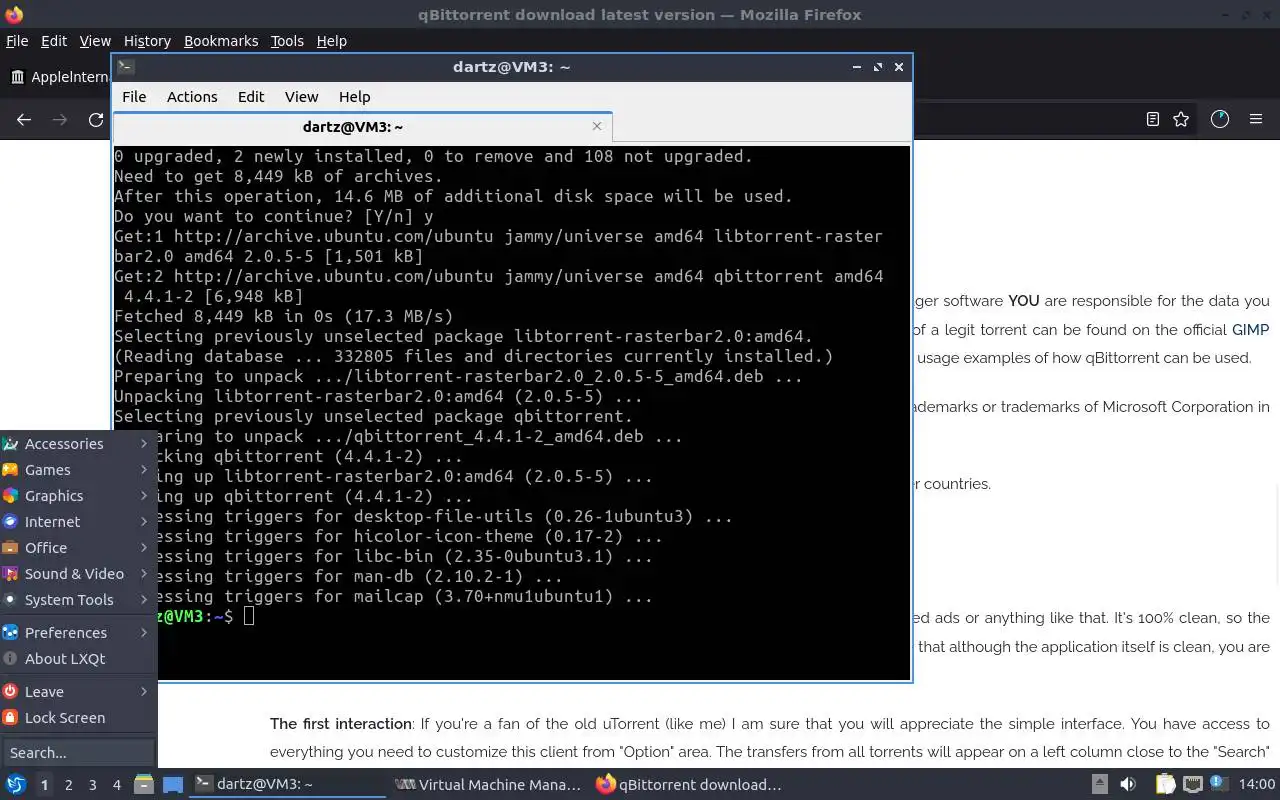Screen dimensions: 1280x800
Task: Launch the file manager from the panel
Action: click(x=144, y=784)
